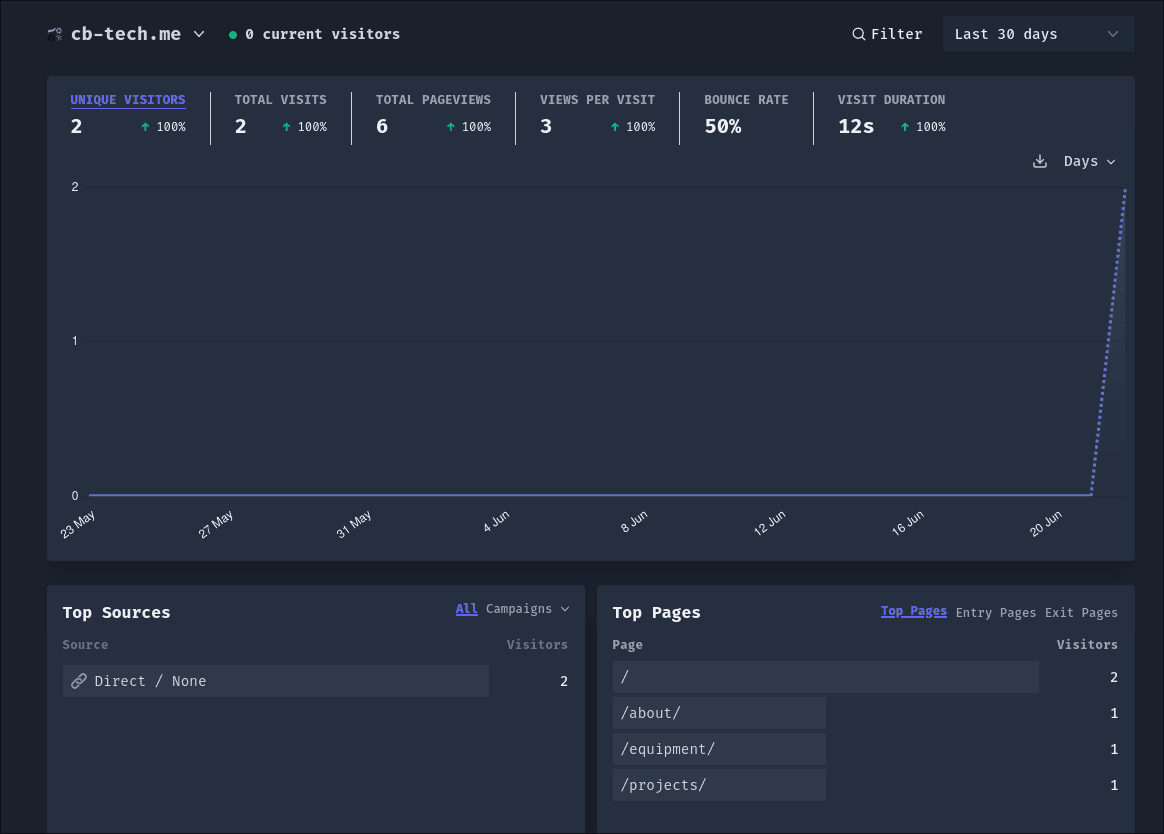The height and width of the screenshot is (834, 1164).
Task: Open the Last 30 days date picker
Action: click(1037, 34)
